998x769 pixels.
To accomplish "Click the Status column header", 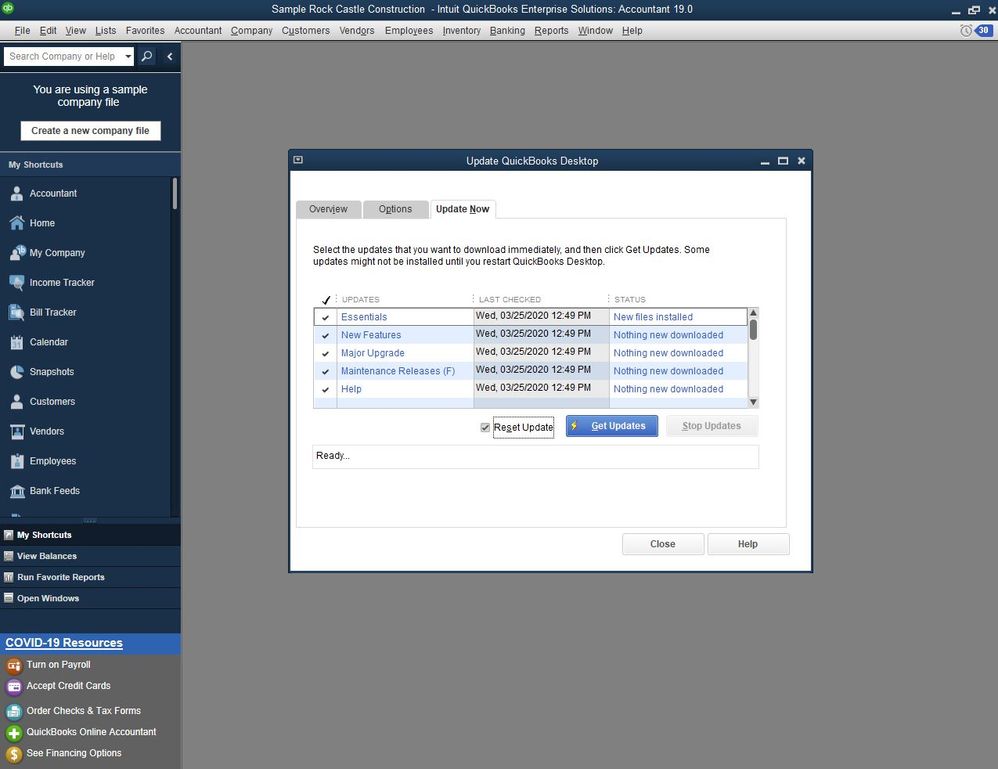I will click(630, 300).
